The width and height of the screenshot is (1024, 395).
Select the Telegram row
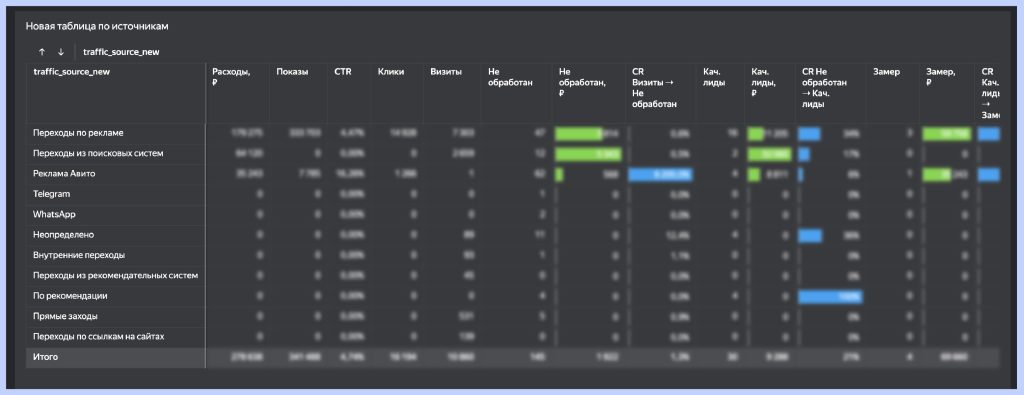(x=513, y=195)
